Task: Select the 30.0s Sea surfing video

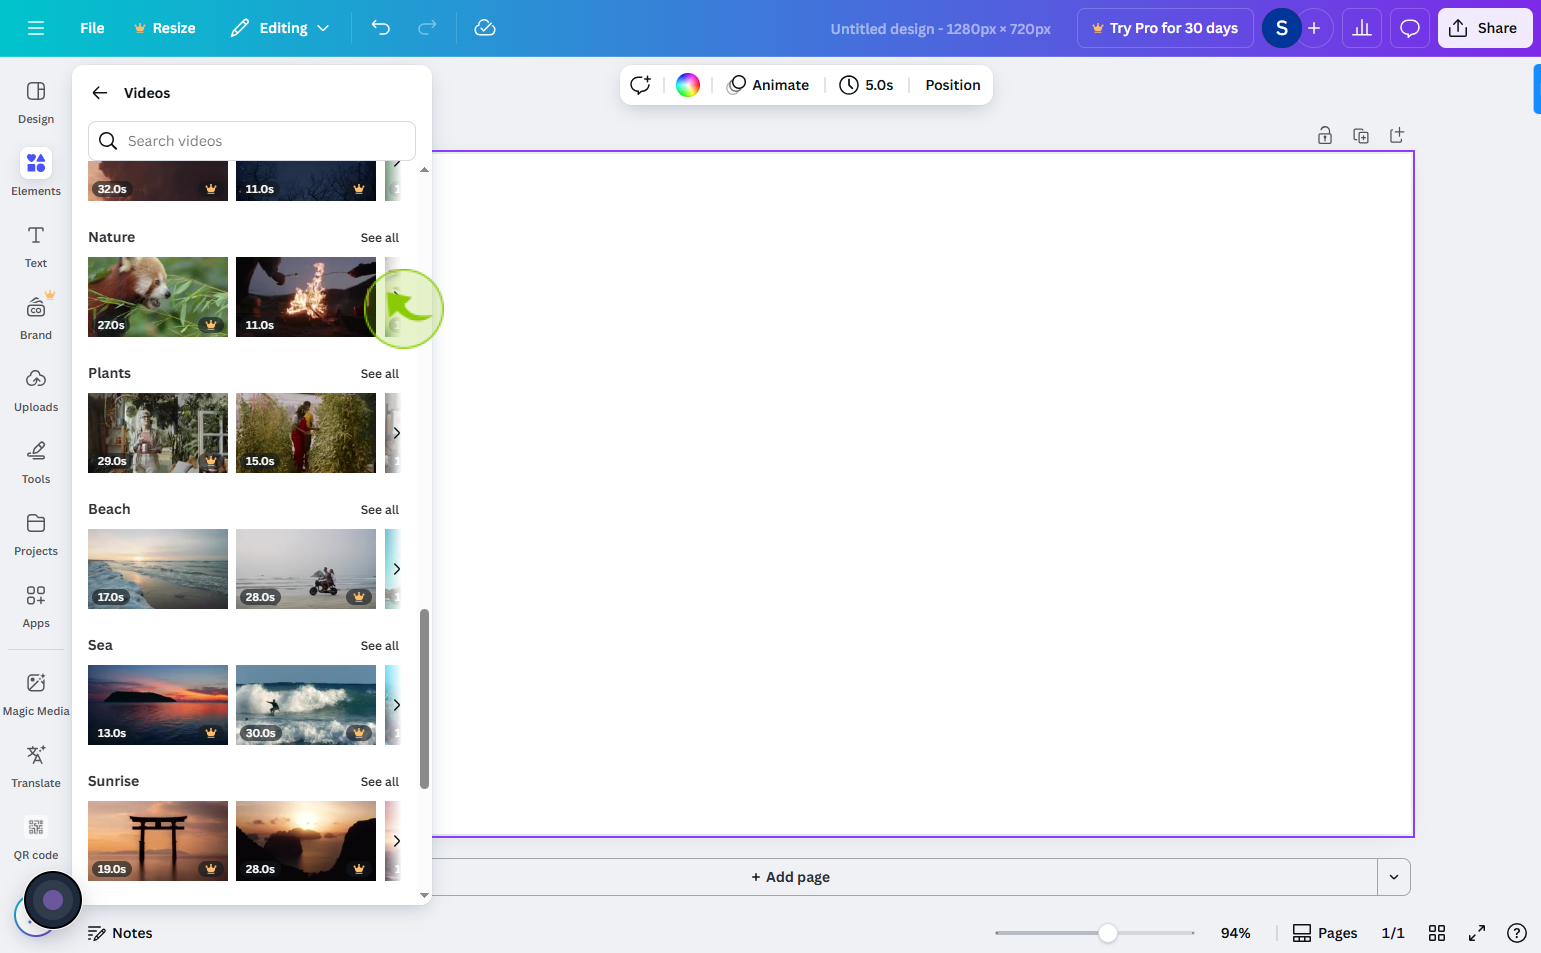Action: (306, 705)
